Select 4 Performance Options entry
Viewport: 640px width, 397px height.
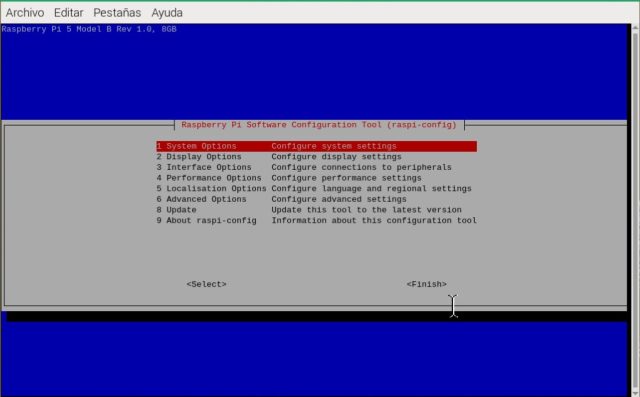tap(316, 178)
